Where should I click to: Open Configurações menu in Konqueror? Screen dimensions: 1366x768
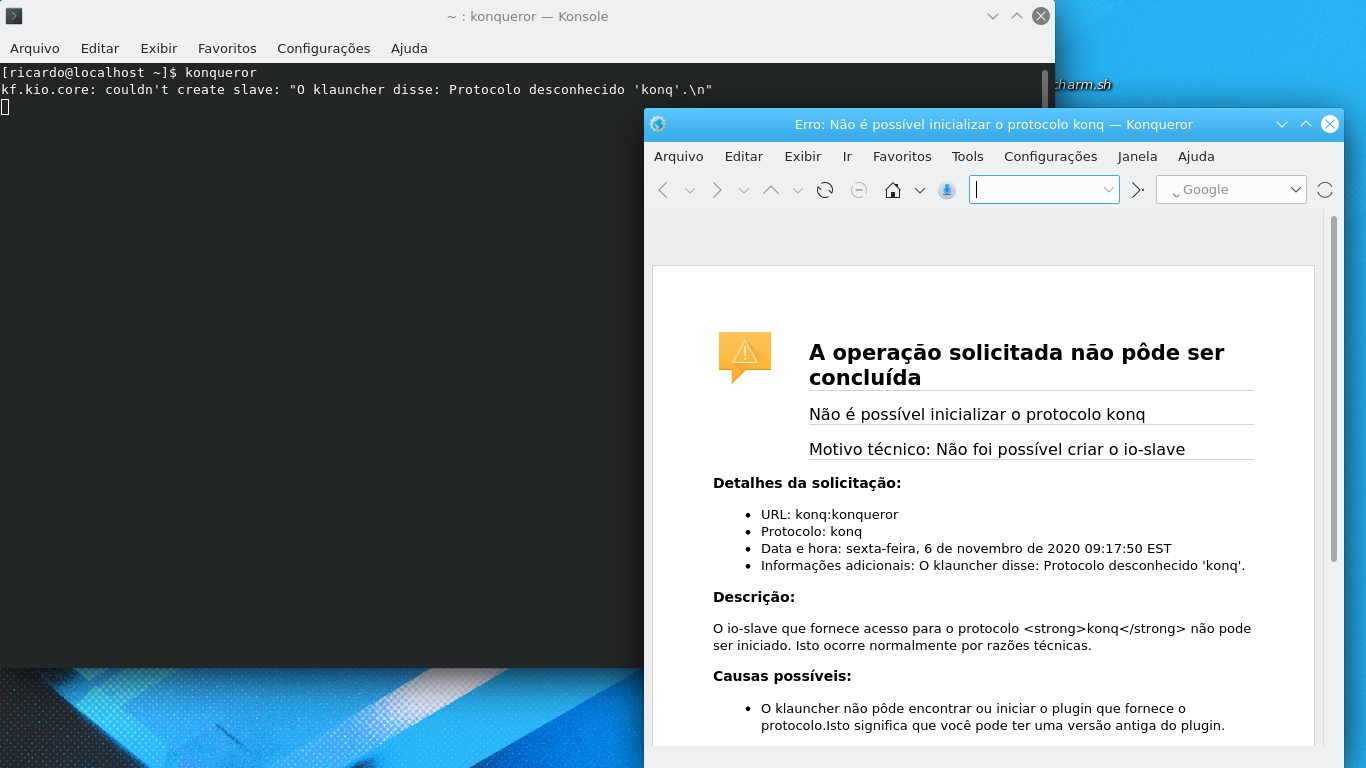click(x=1051, y=157)
